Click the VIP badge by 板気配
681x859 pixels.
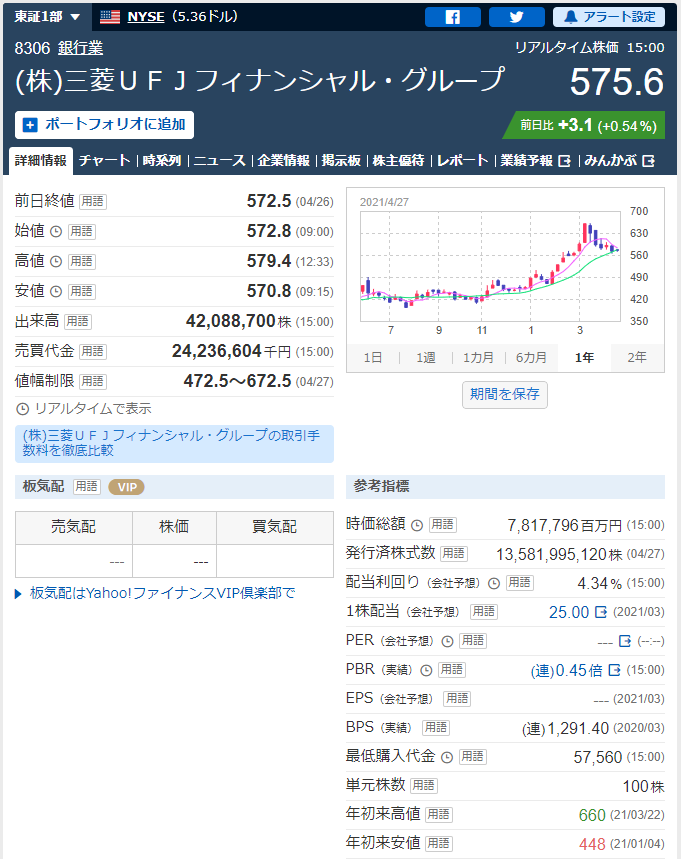[x=127, y=487]
